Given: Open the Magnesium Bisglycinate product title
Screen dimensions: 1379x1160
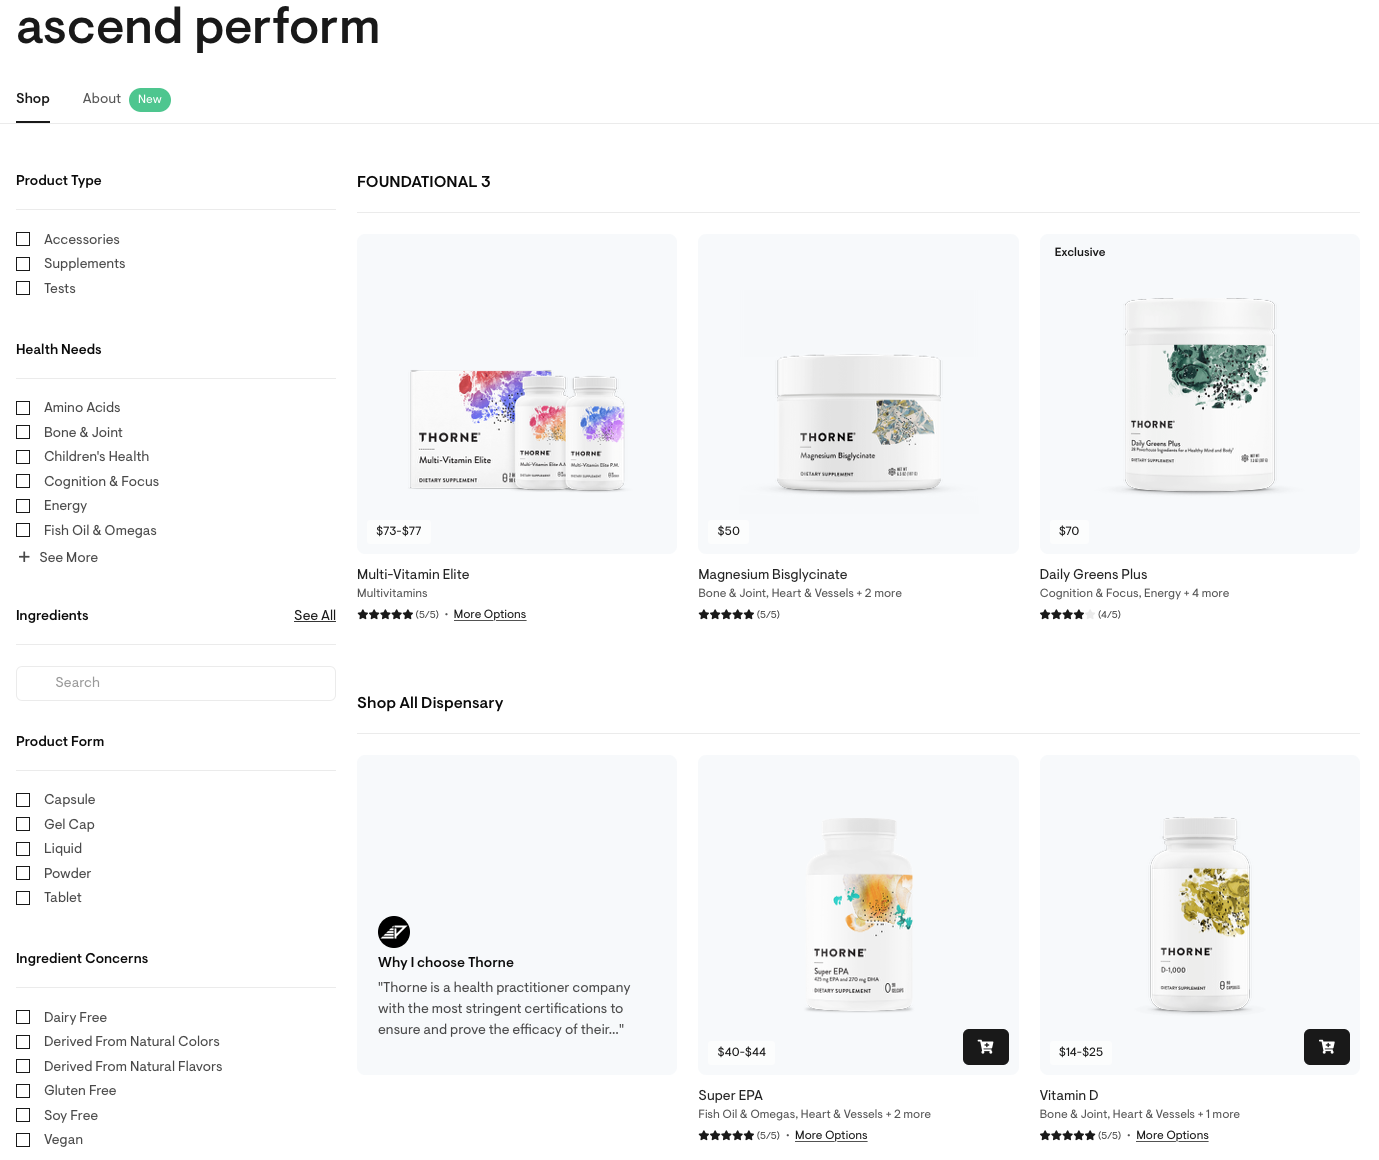Looking at the screenshot, I should (x=773, y=574).
